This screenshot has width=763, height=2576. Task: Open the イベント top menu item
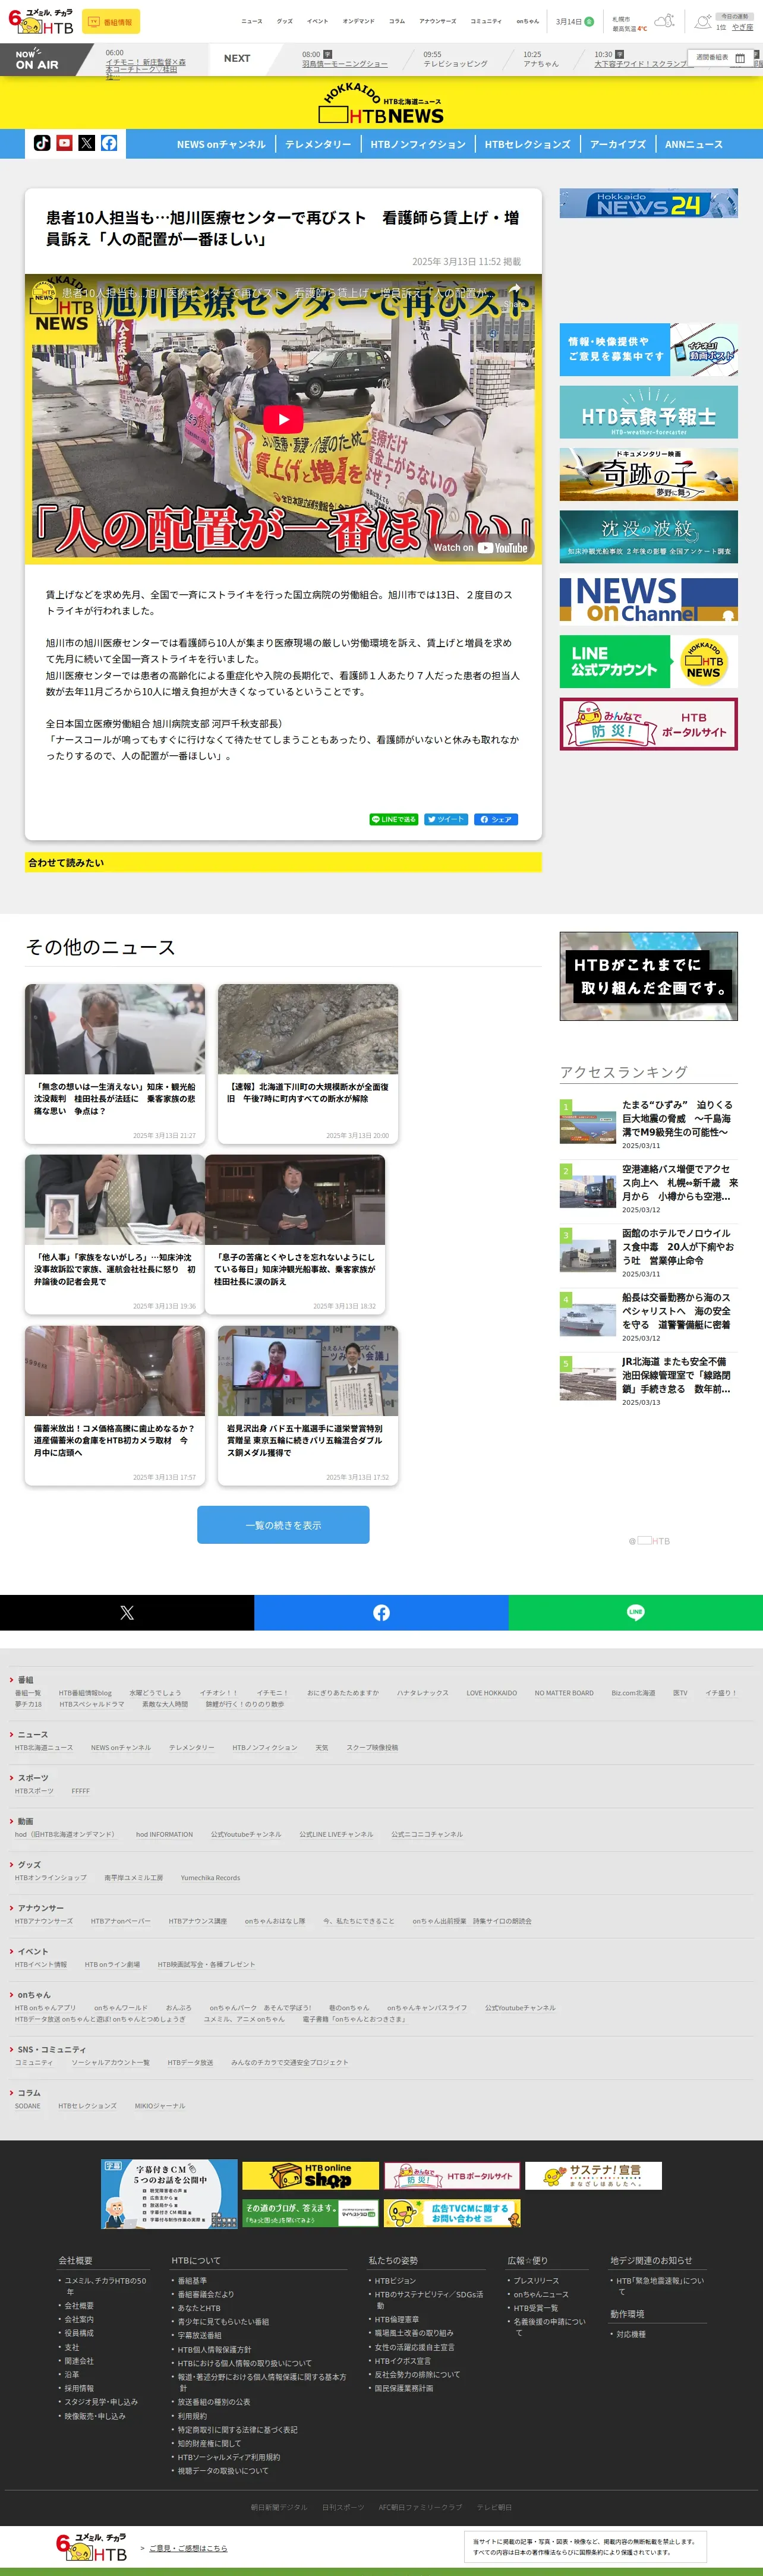click(317, 21)
